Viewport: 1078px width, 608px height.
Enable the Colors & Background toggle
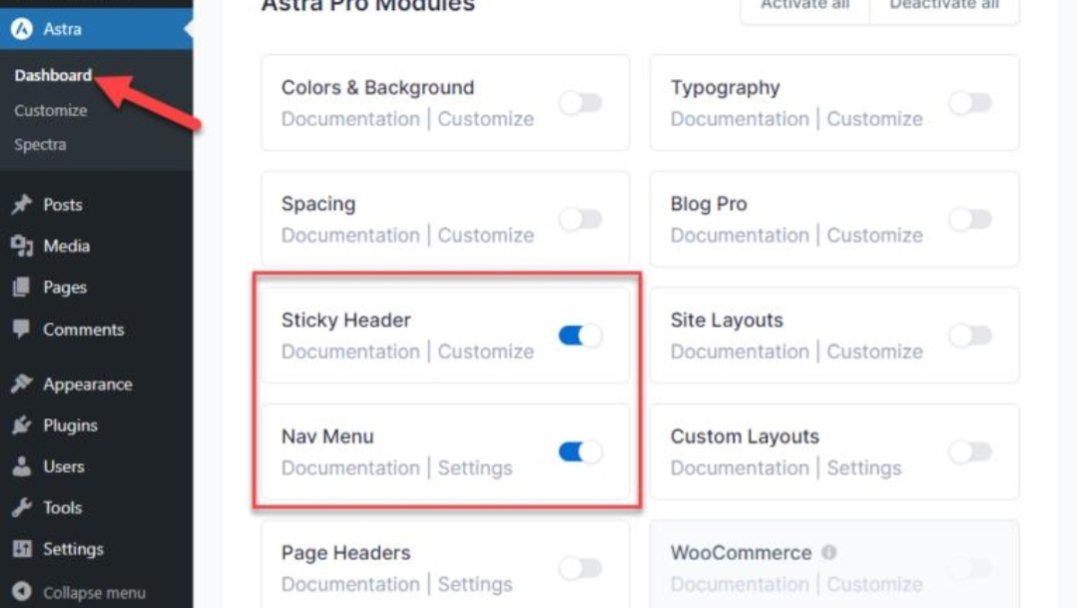pyautogui.click(x=580, y=103)
